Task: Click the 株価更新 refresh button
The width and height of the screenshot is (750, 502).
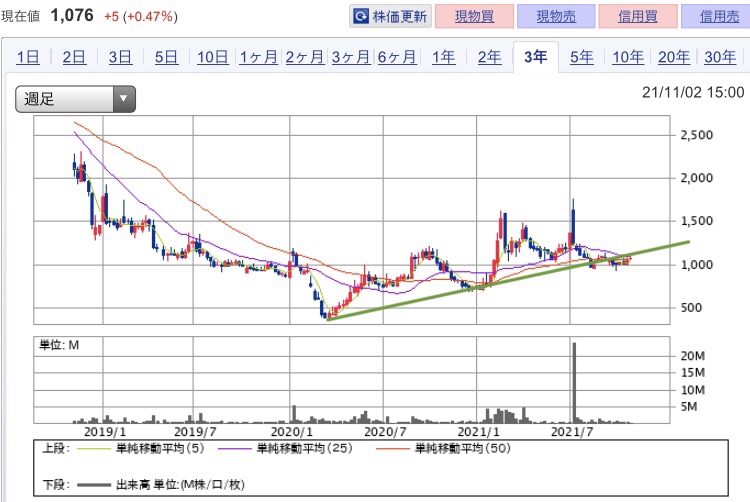Action: click(390, 17)
